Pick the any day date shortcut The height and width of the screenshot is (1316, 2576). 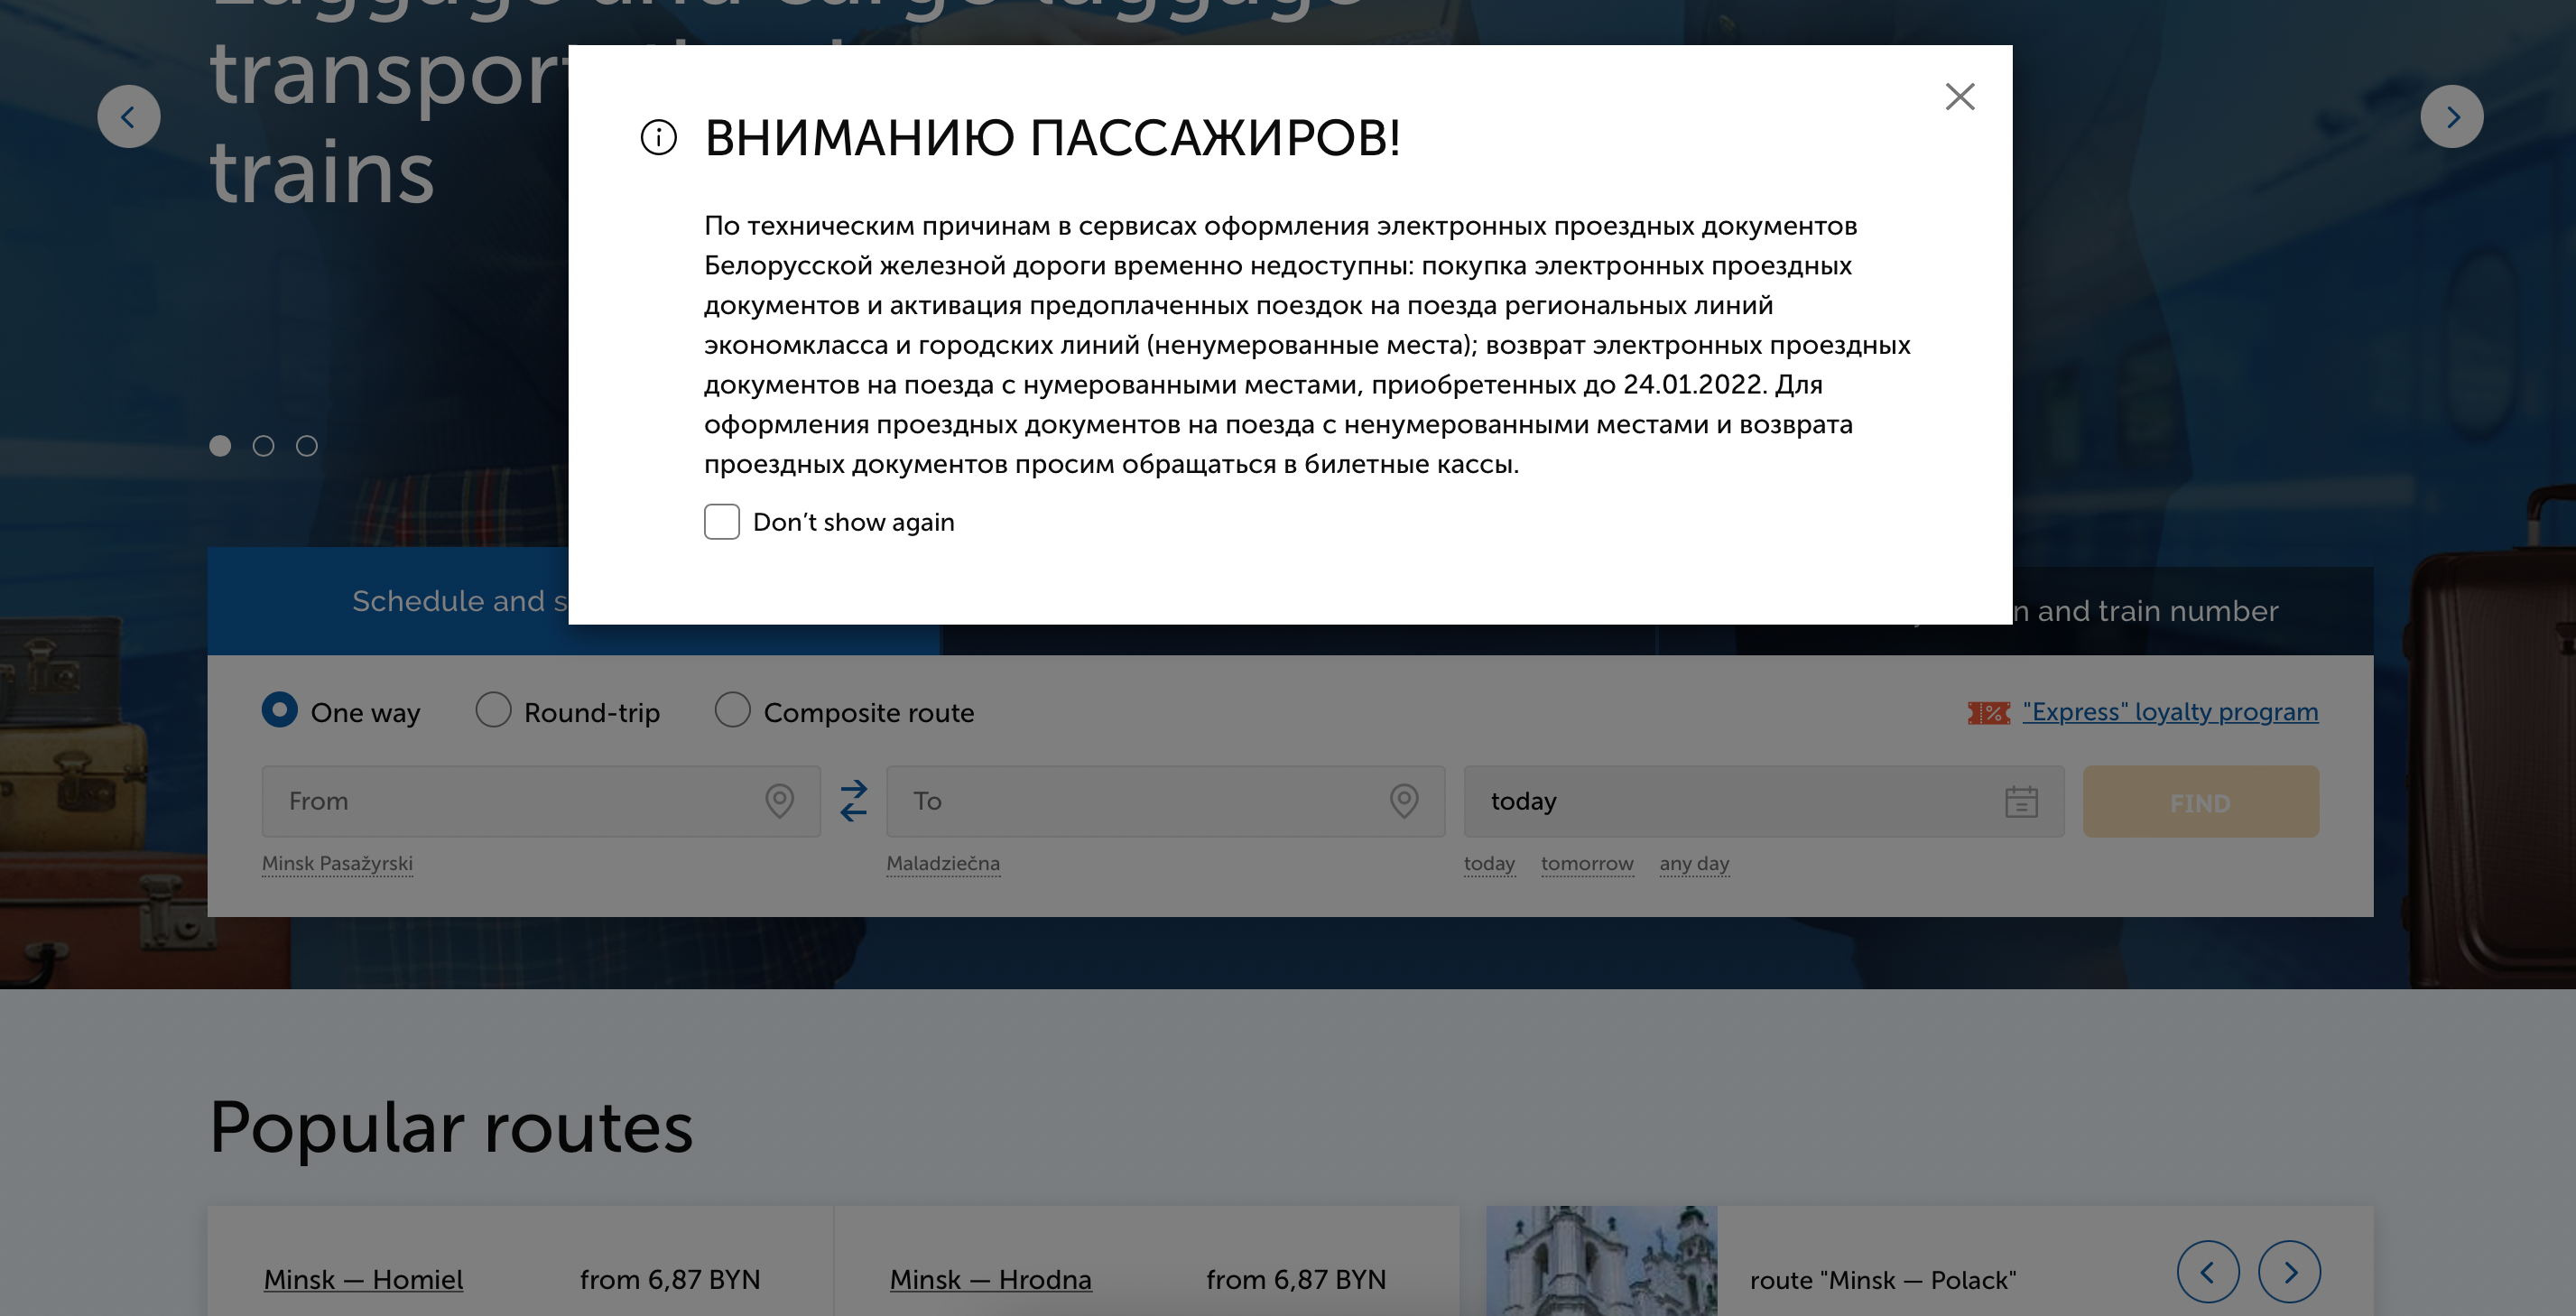[1694, 863]
